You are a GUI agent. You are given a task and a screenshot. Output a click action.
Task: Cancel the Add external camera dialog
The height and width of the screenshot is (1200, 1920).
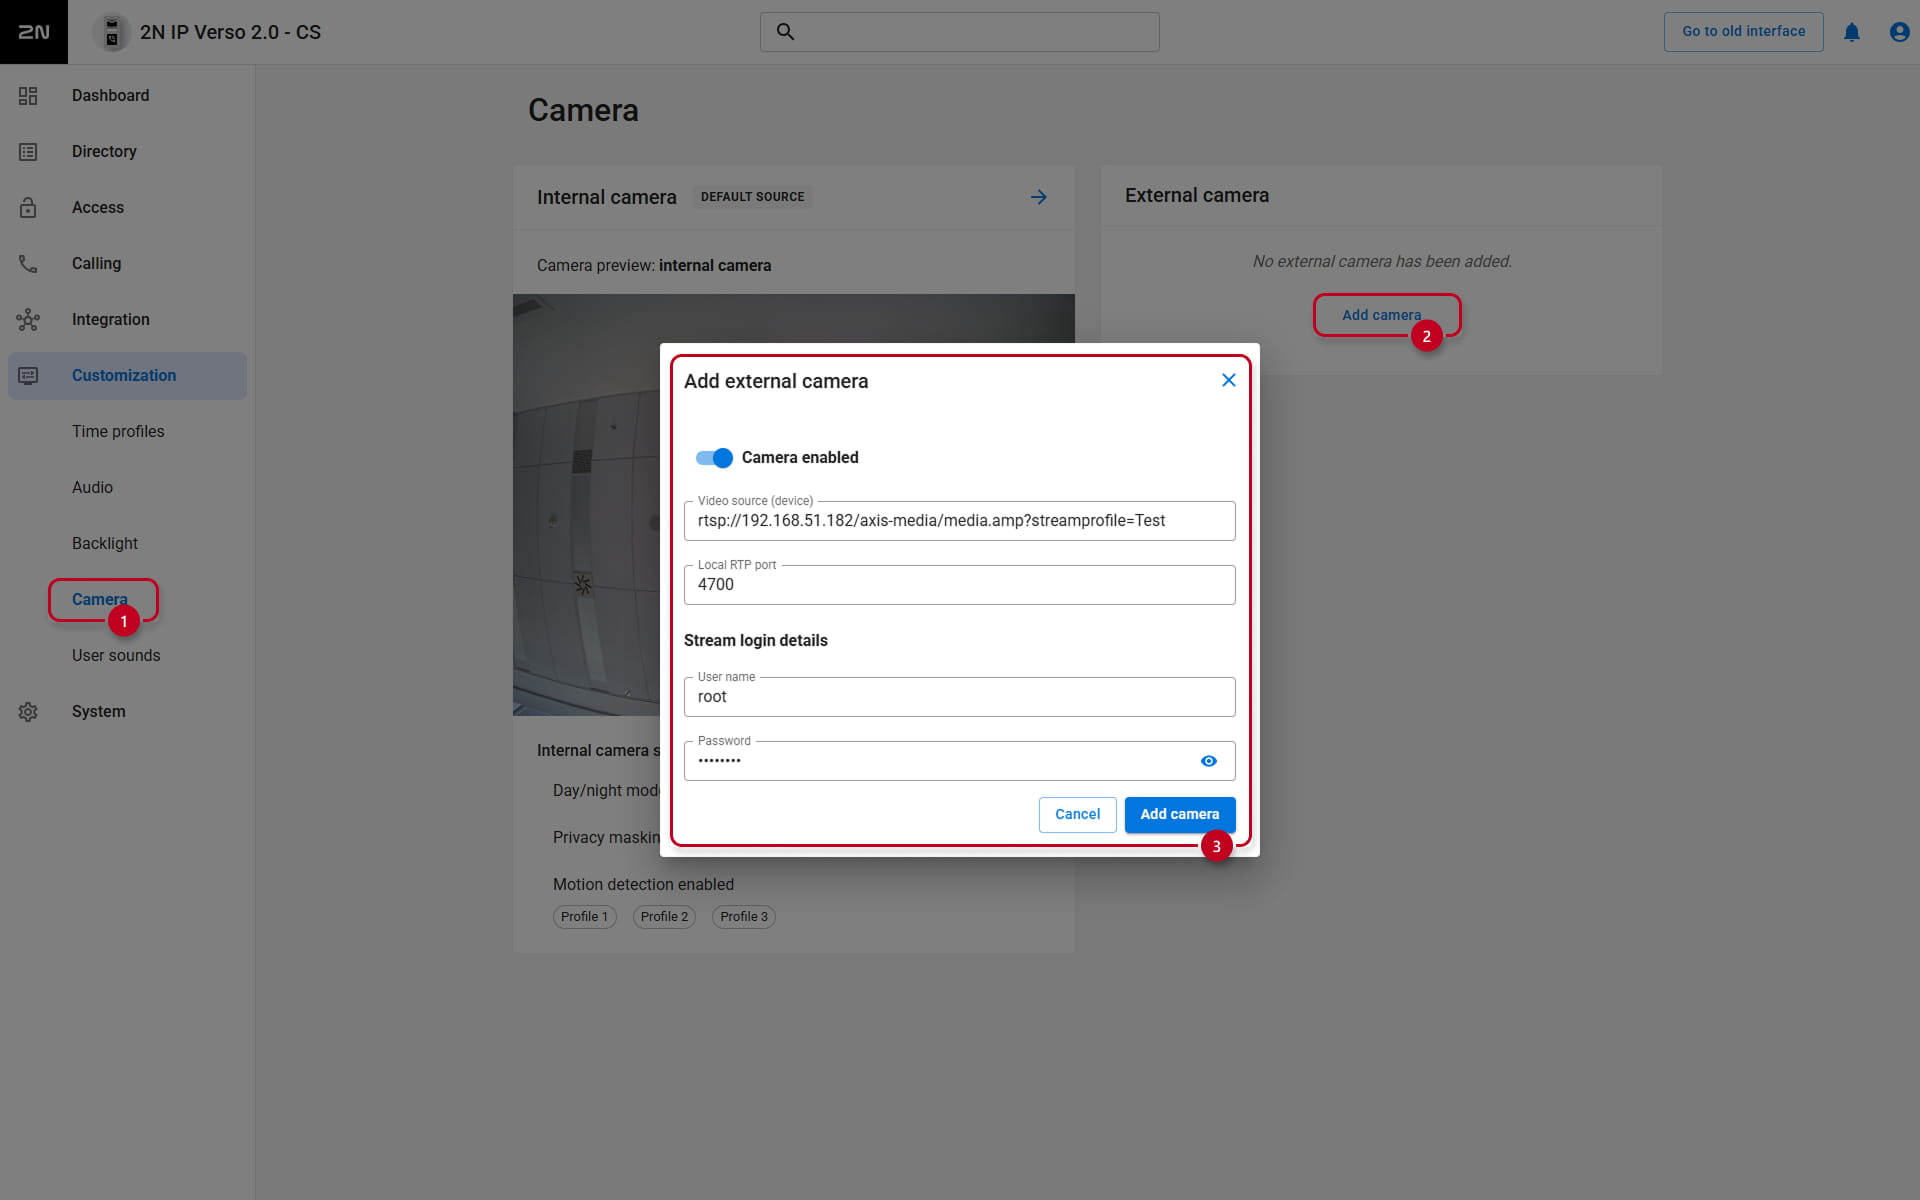tap(1077, 815)
